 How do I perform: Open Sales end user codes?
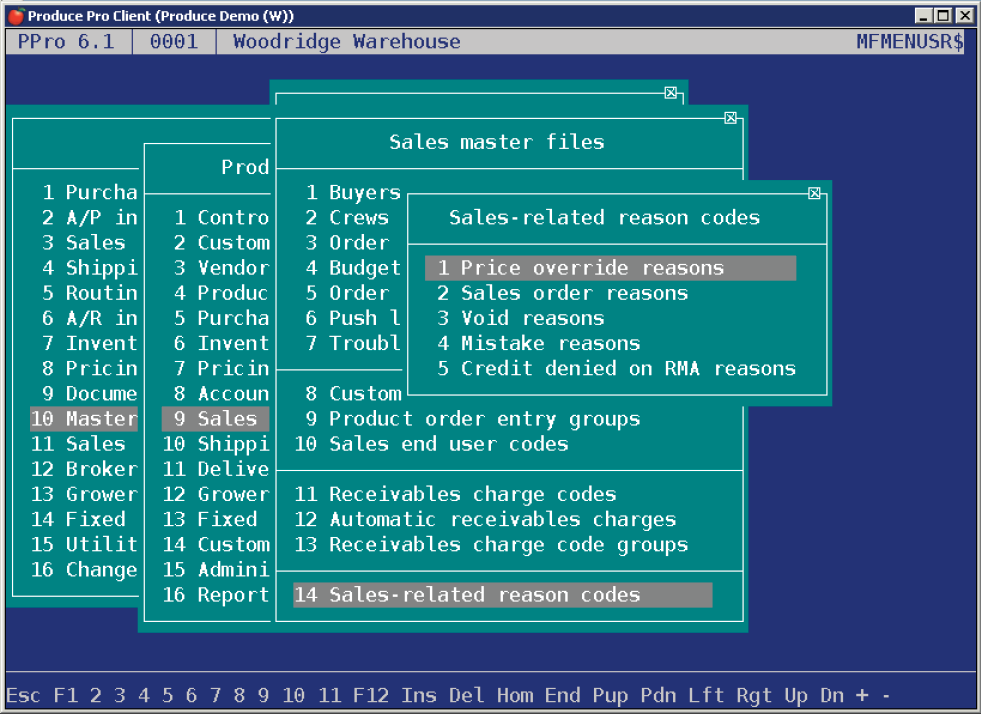pyautogui.click(x=431, y=444)
